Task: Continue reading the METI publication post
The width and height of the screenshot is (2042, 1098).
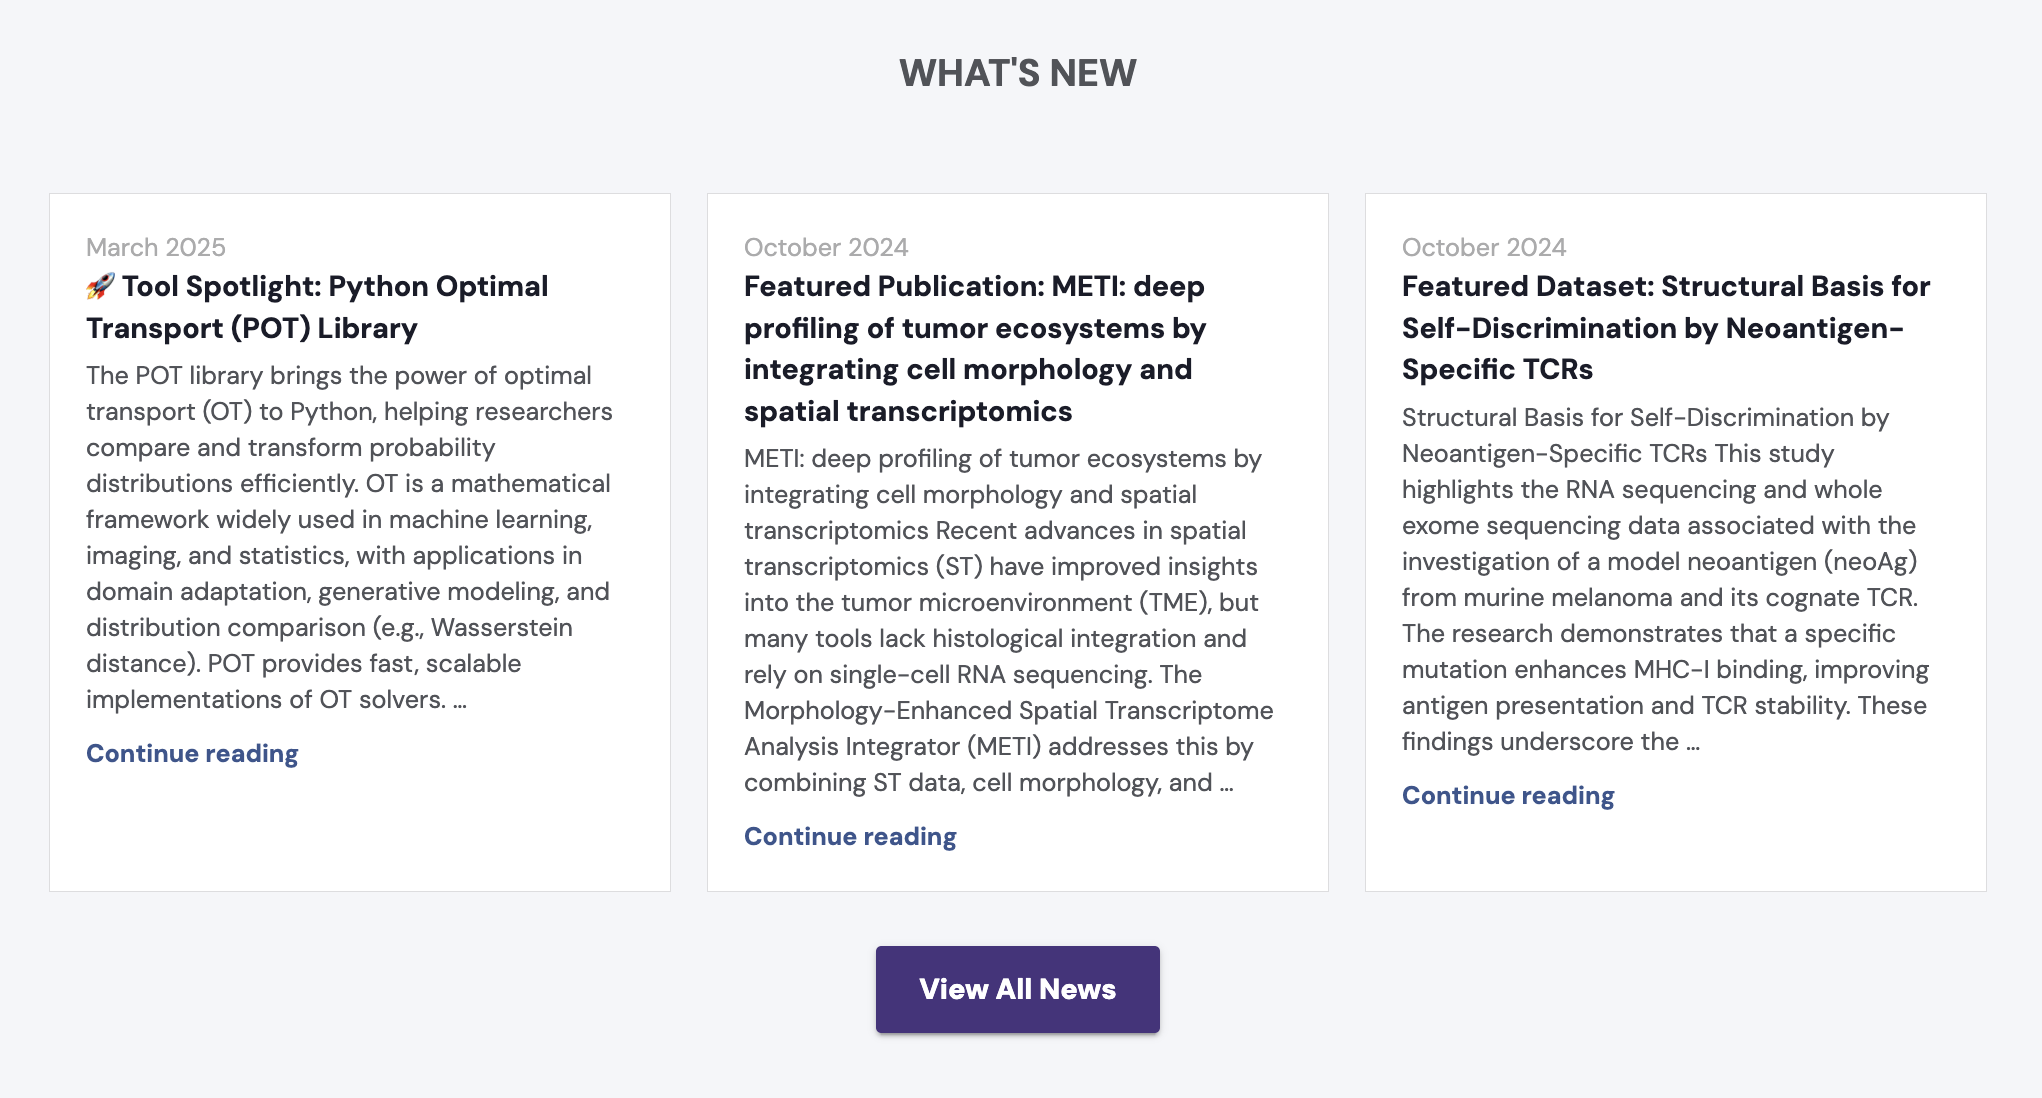Action: click(850, 837)
